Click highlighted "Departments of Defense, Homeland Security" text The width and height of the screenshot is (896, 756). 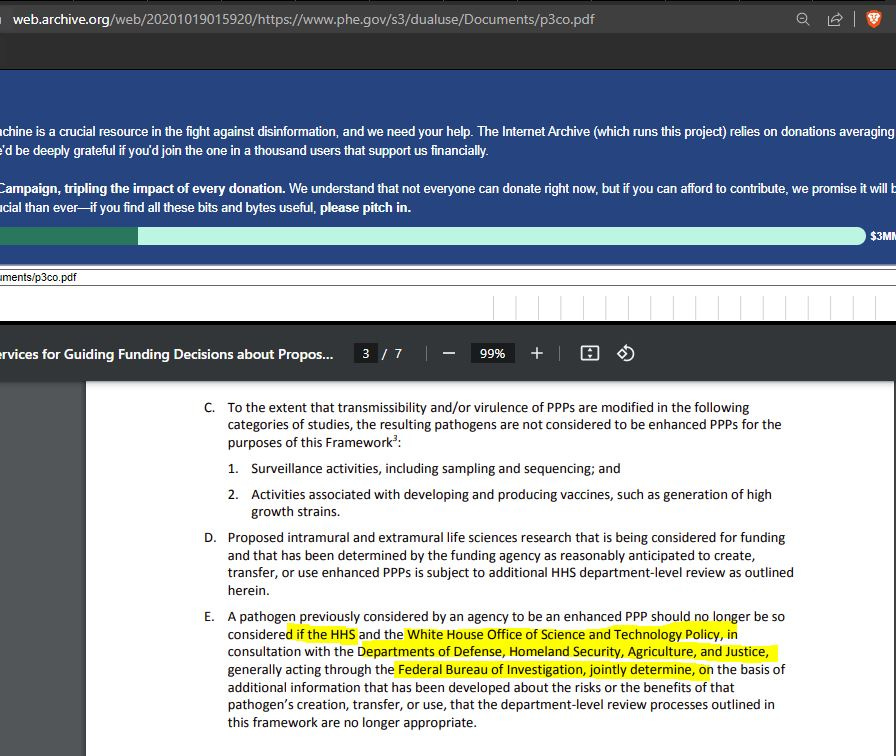point(489,652)
